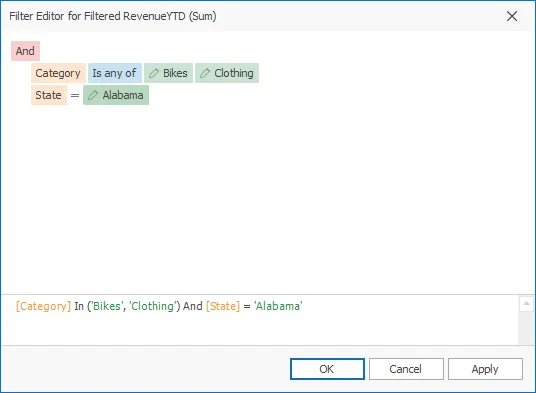Edit the Alabama value
The width and height of the screenshot is (536, 393).
pos(116,95)
